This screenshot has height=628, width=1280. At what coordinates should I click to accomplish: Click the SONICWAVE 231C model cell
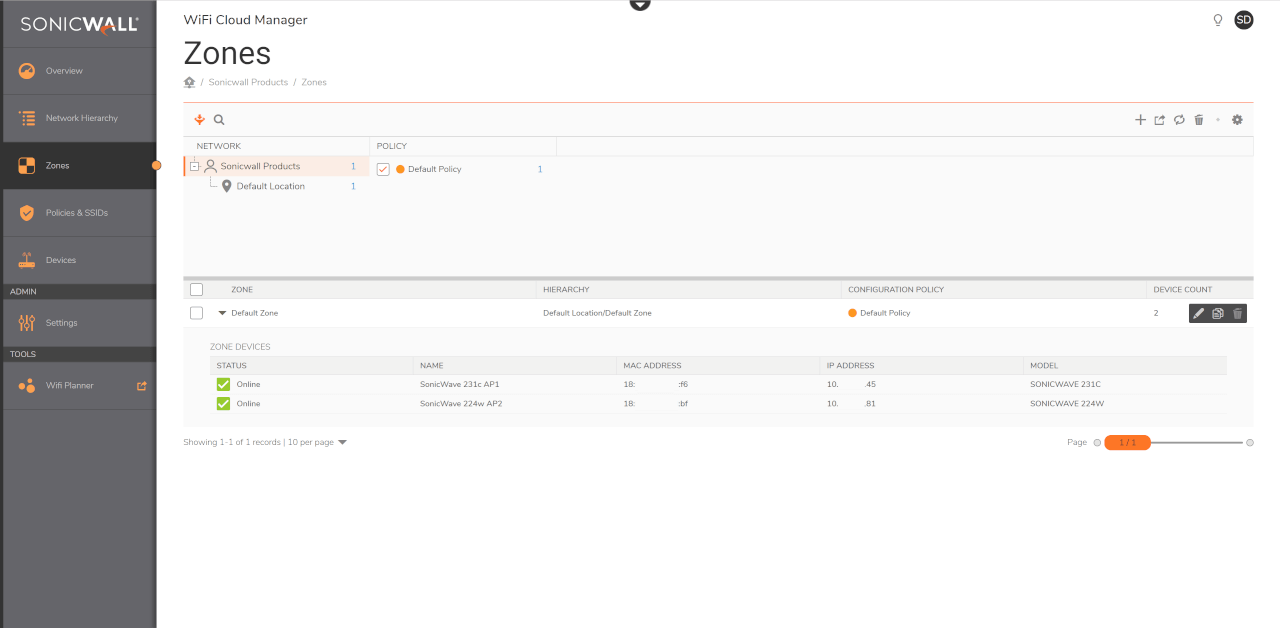click(x=1065, y=384)
